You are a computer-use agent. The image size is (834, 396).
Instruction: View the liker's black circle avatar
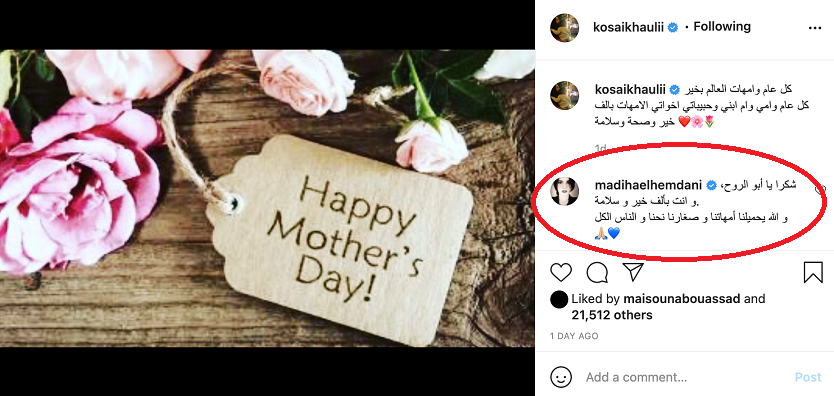tap(558, 299)
